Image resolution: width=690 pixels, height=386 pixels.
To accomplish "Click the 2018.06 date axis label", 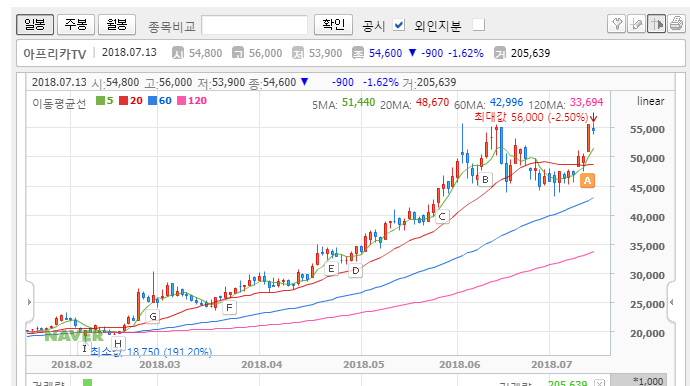I will tap(459, 365).
